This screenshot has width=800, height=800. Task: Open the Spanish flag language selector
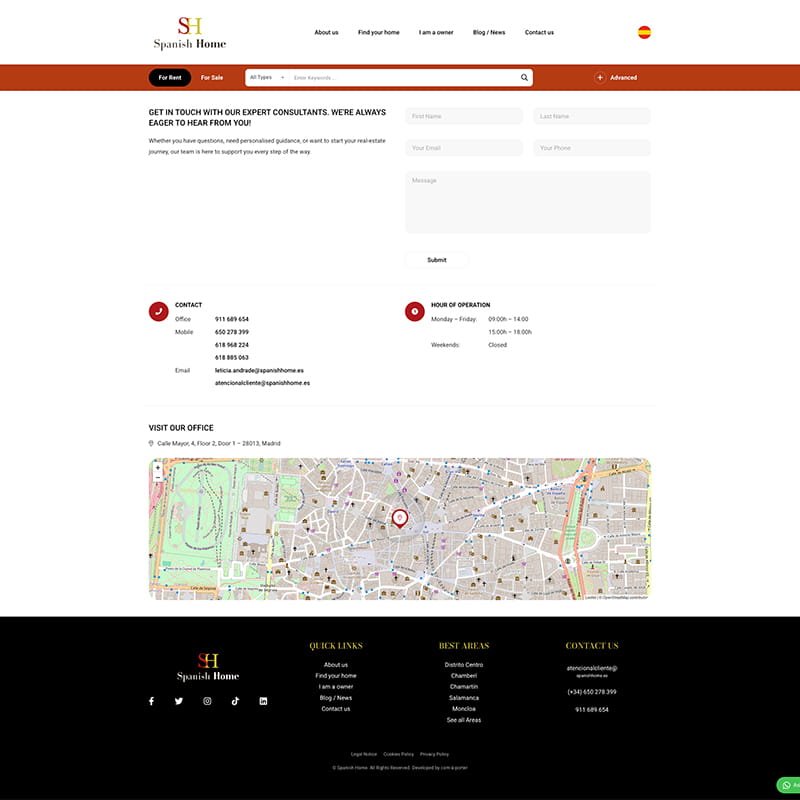tap(645, 31)
